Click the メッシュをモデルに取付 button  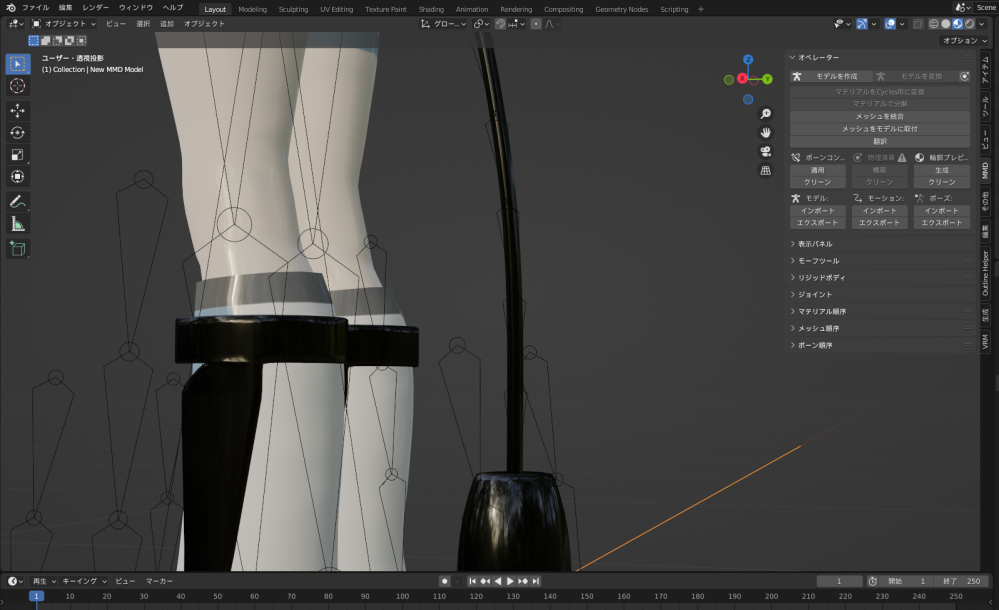click(x=880, y=129)
